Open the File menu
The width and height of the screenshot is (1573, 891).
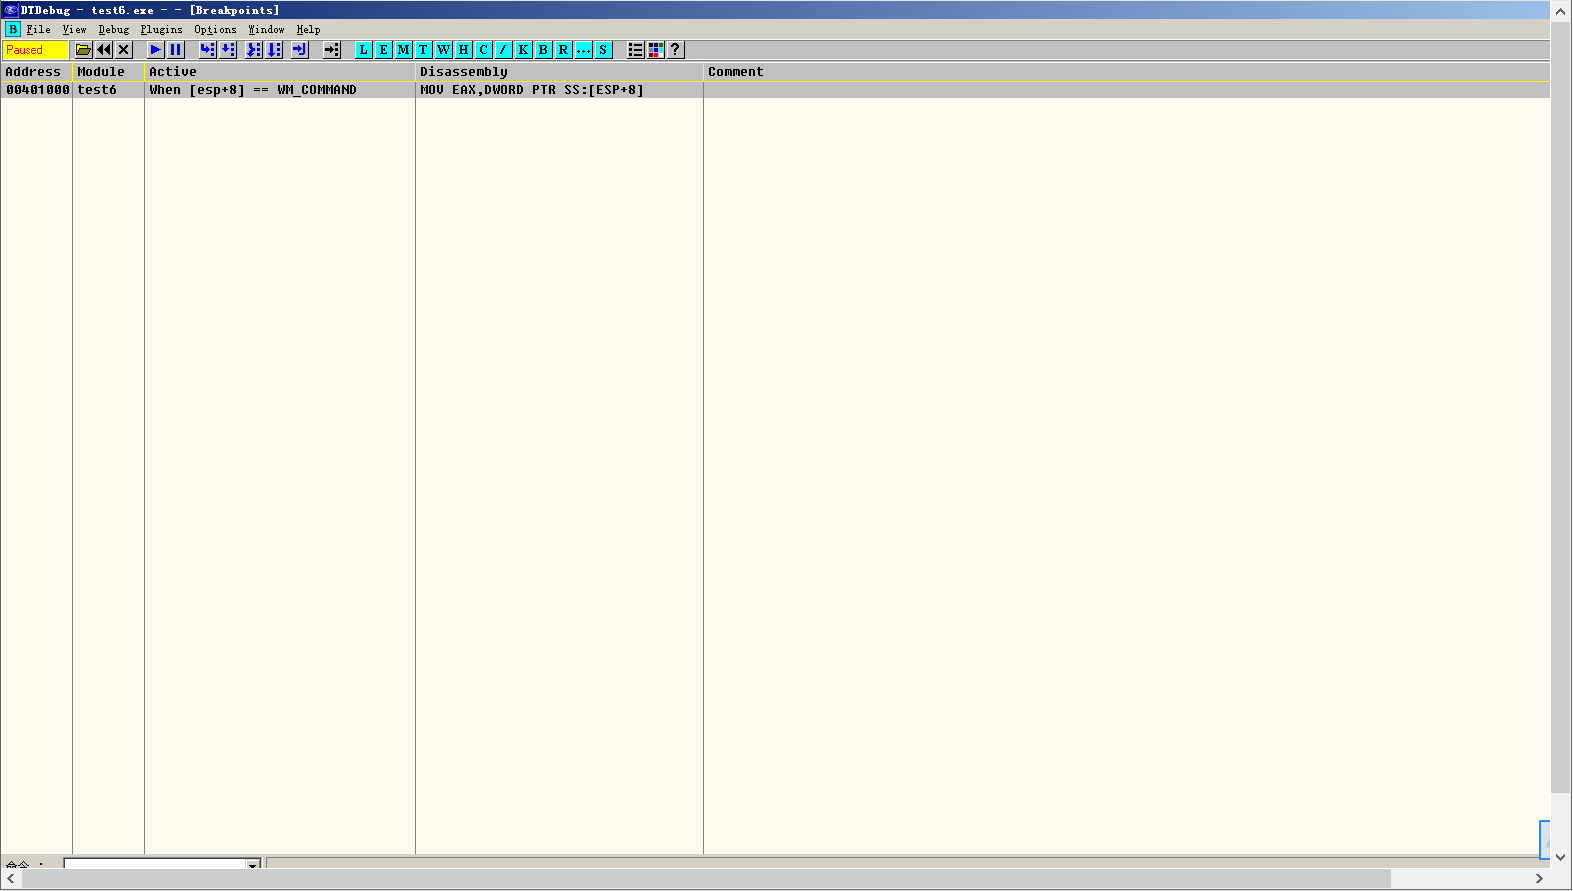coord(38,30)
